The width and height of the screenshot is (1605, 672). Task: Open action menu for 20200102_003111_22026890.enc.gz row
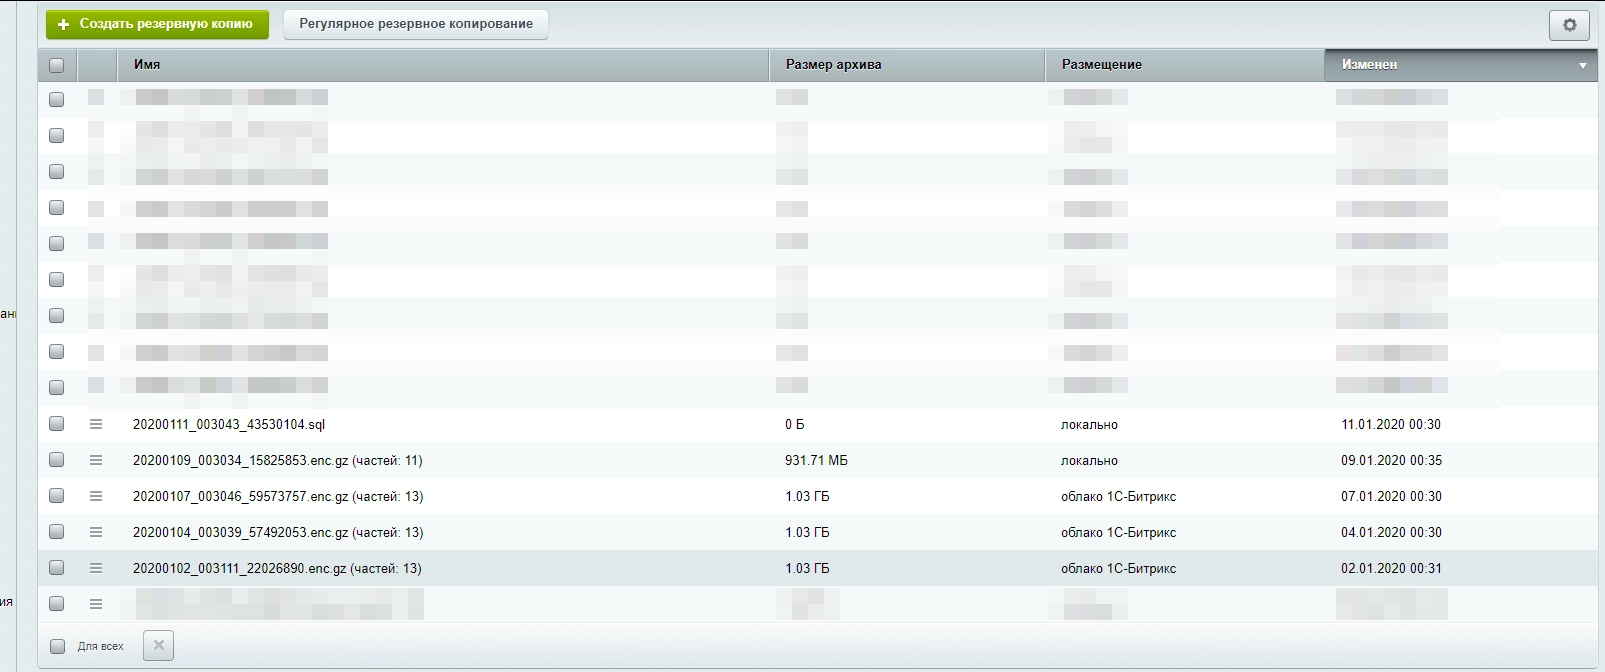tap(96, 568)
